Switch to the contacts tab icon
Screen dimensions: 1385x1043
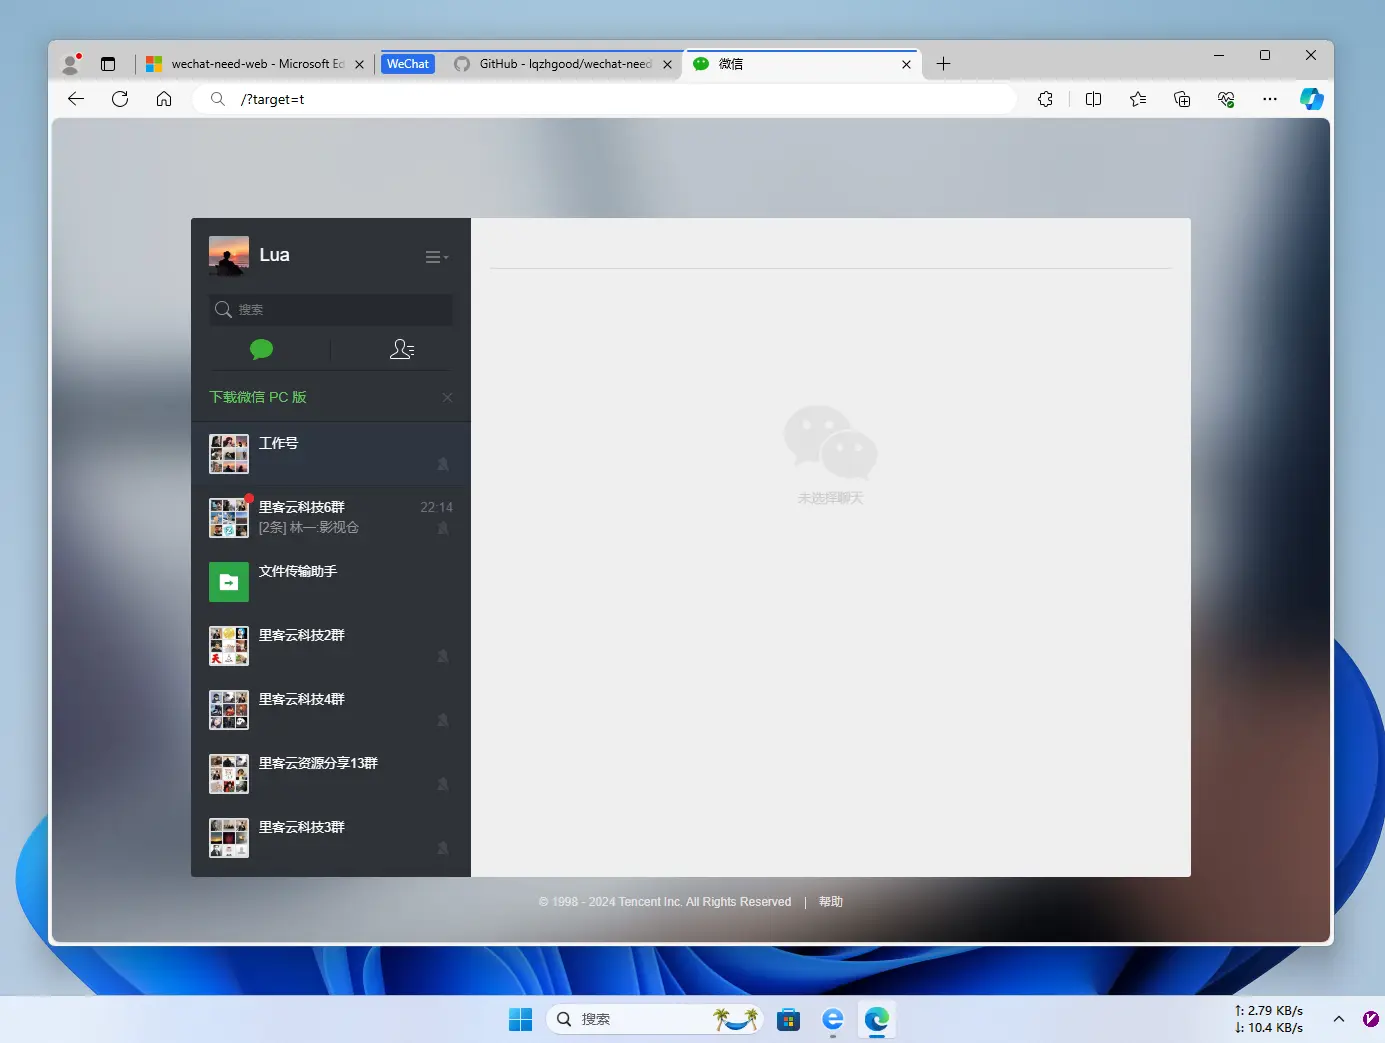[x=402, y=349]
